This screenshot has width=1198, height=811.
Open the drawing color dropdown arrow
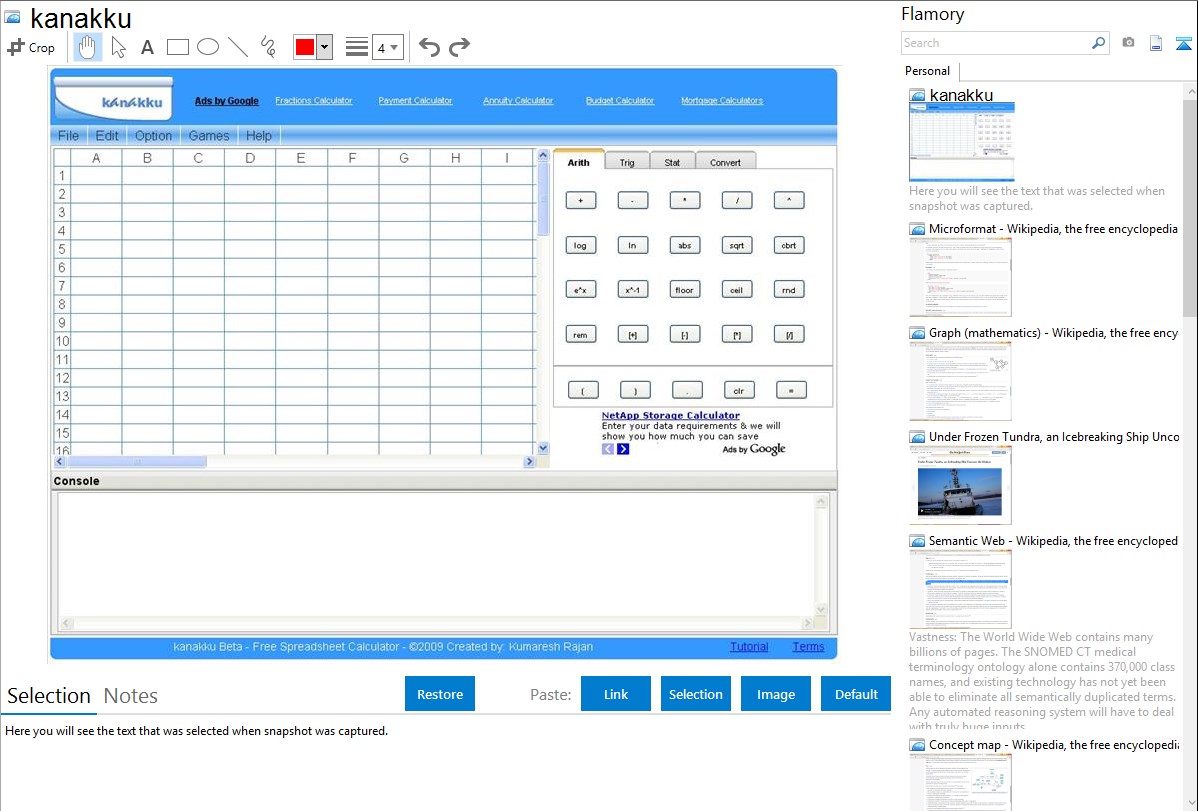point(325,47)
